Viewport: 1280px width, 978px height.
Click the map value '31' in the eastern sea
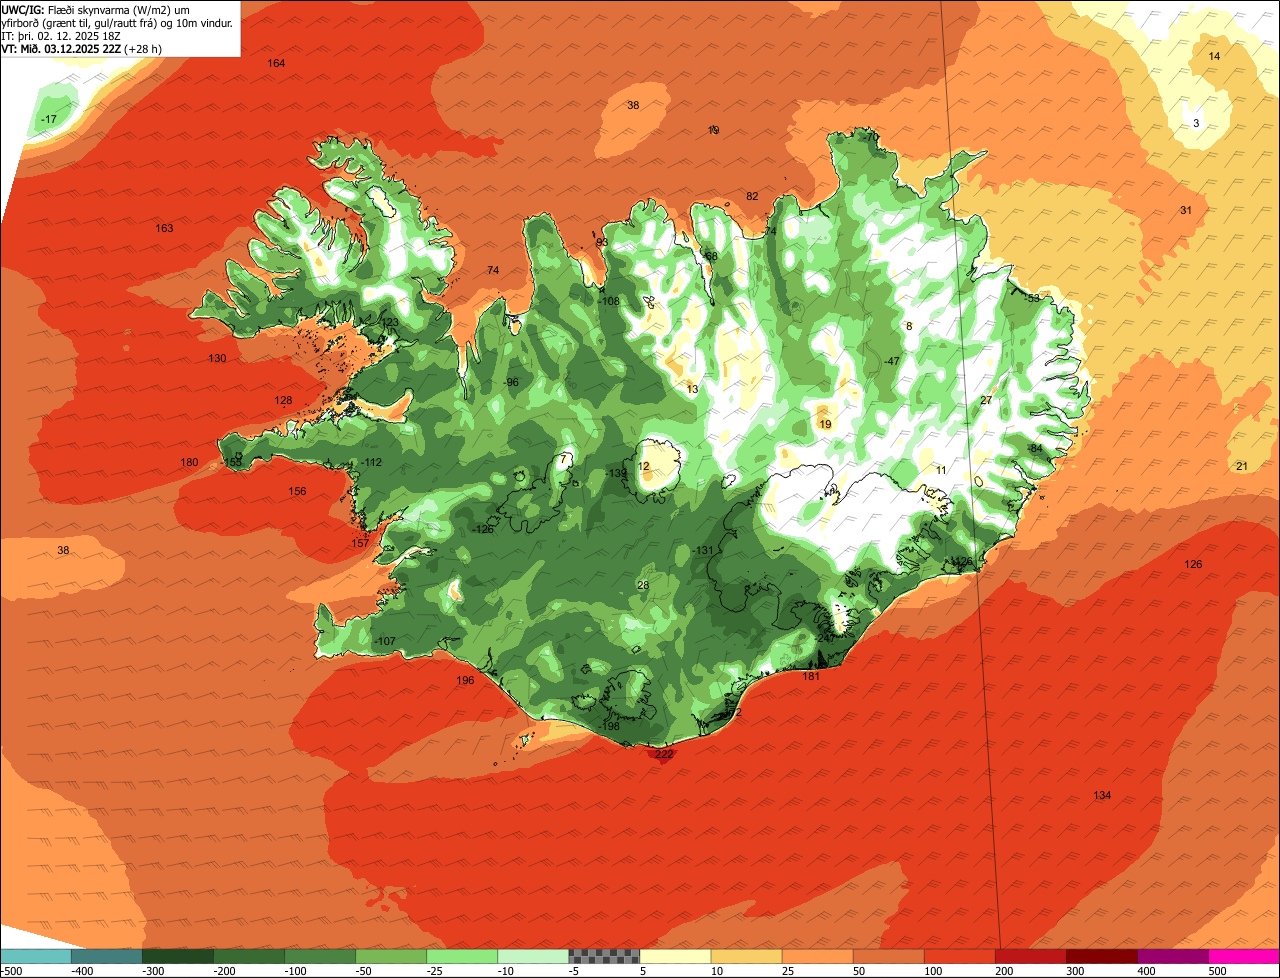1186,211
